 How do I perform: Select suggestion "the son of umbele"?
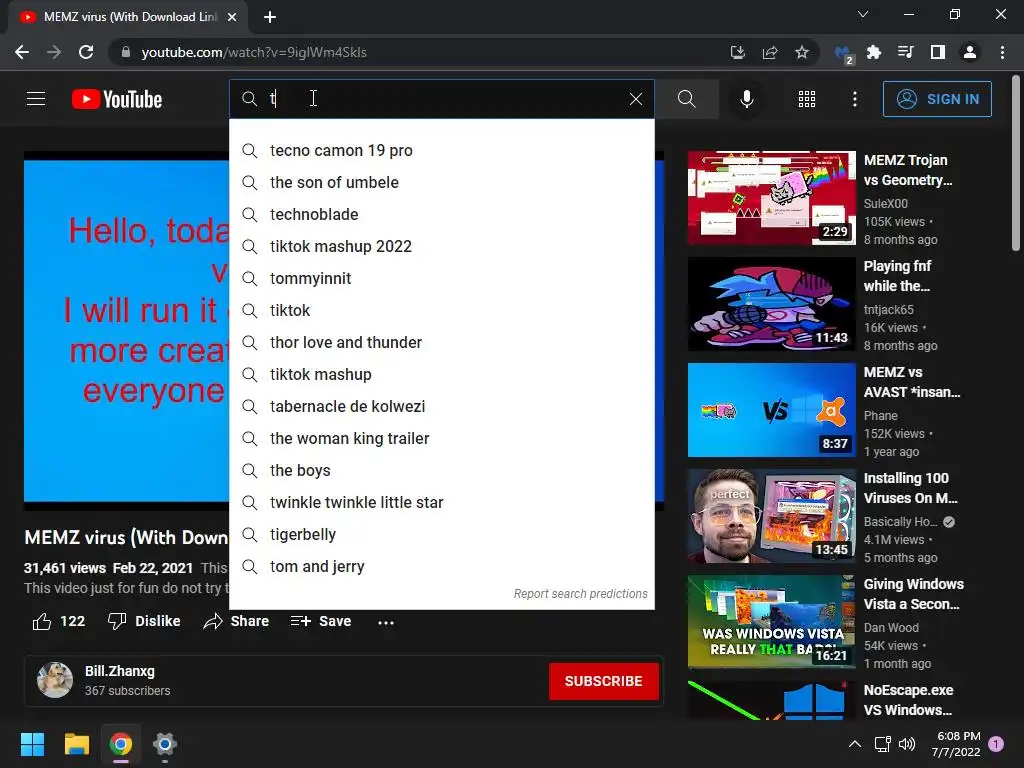442,182
